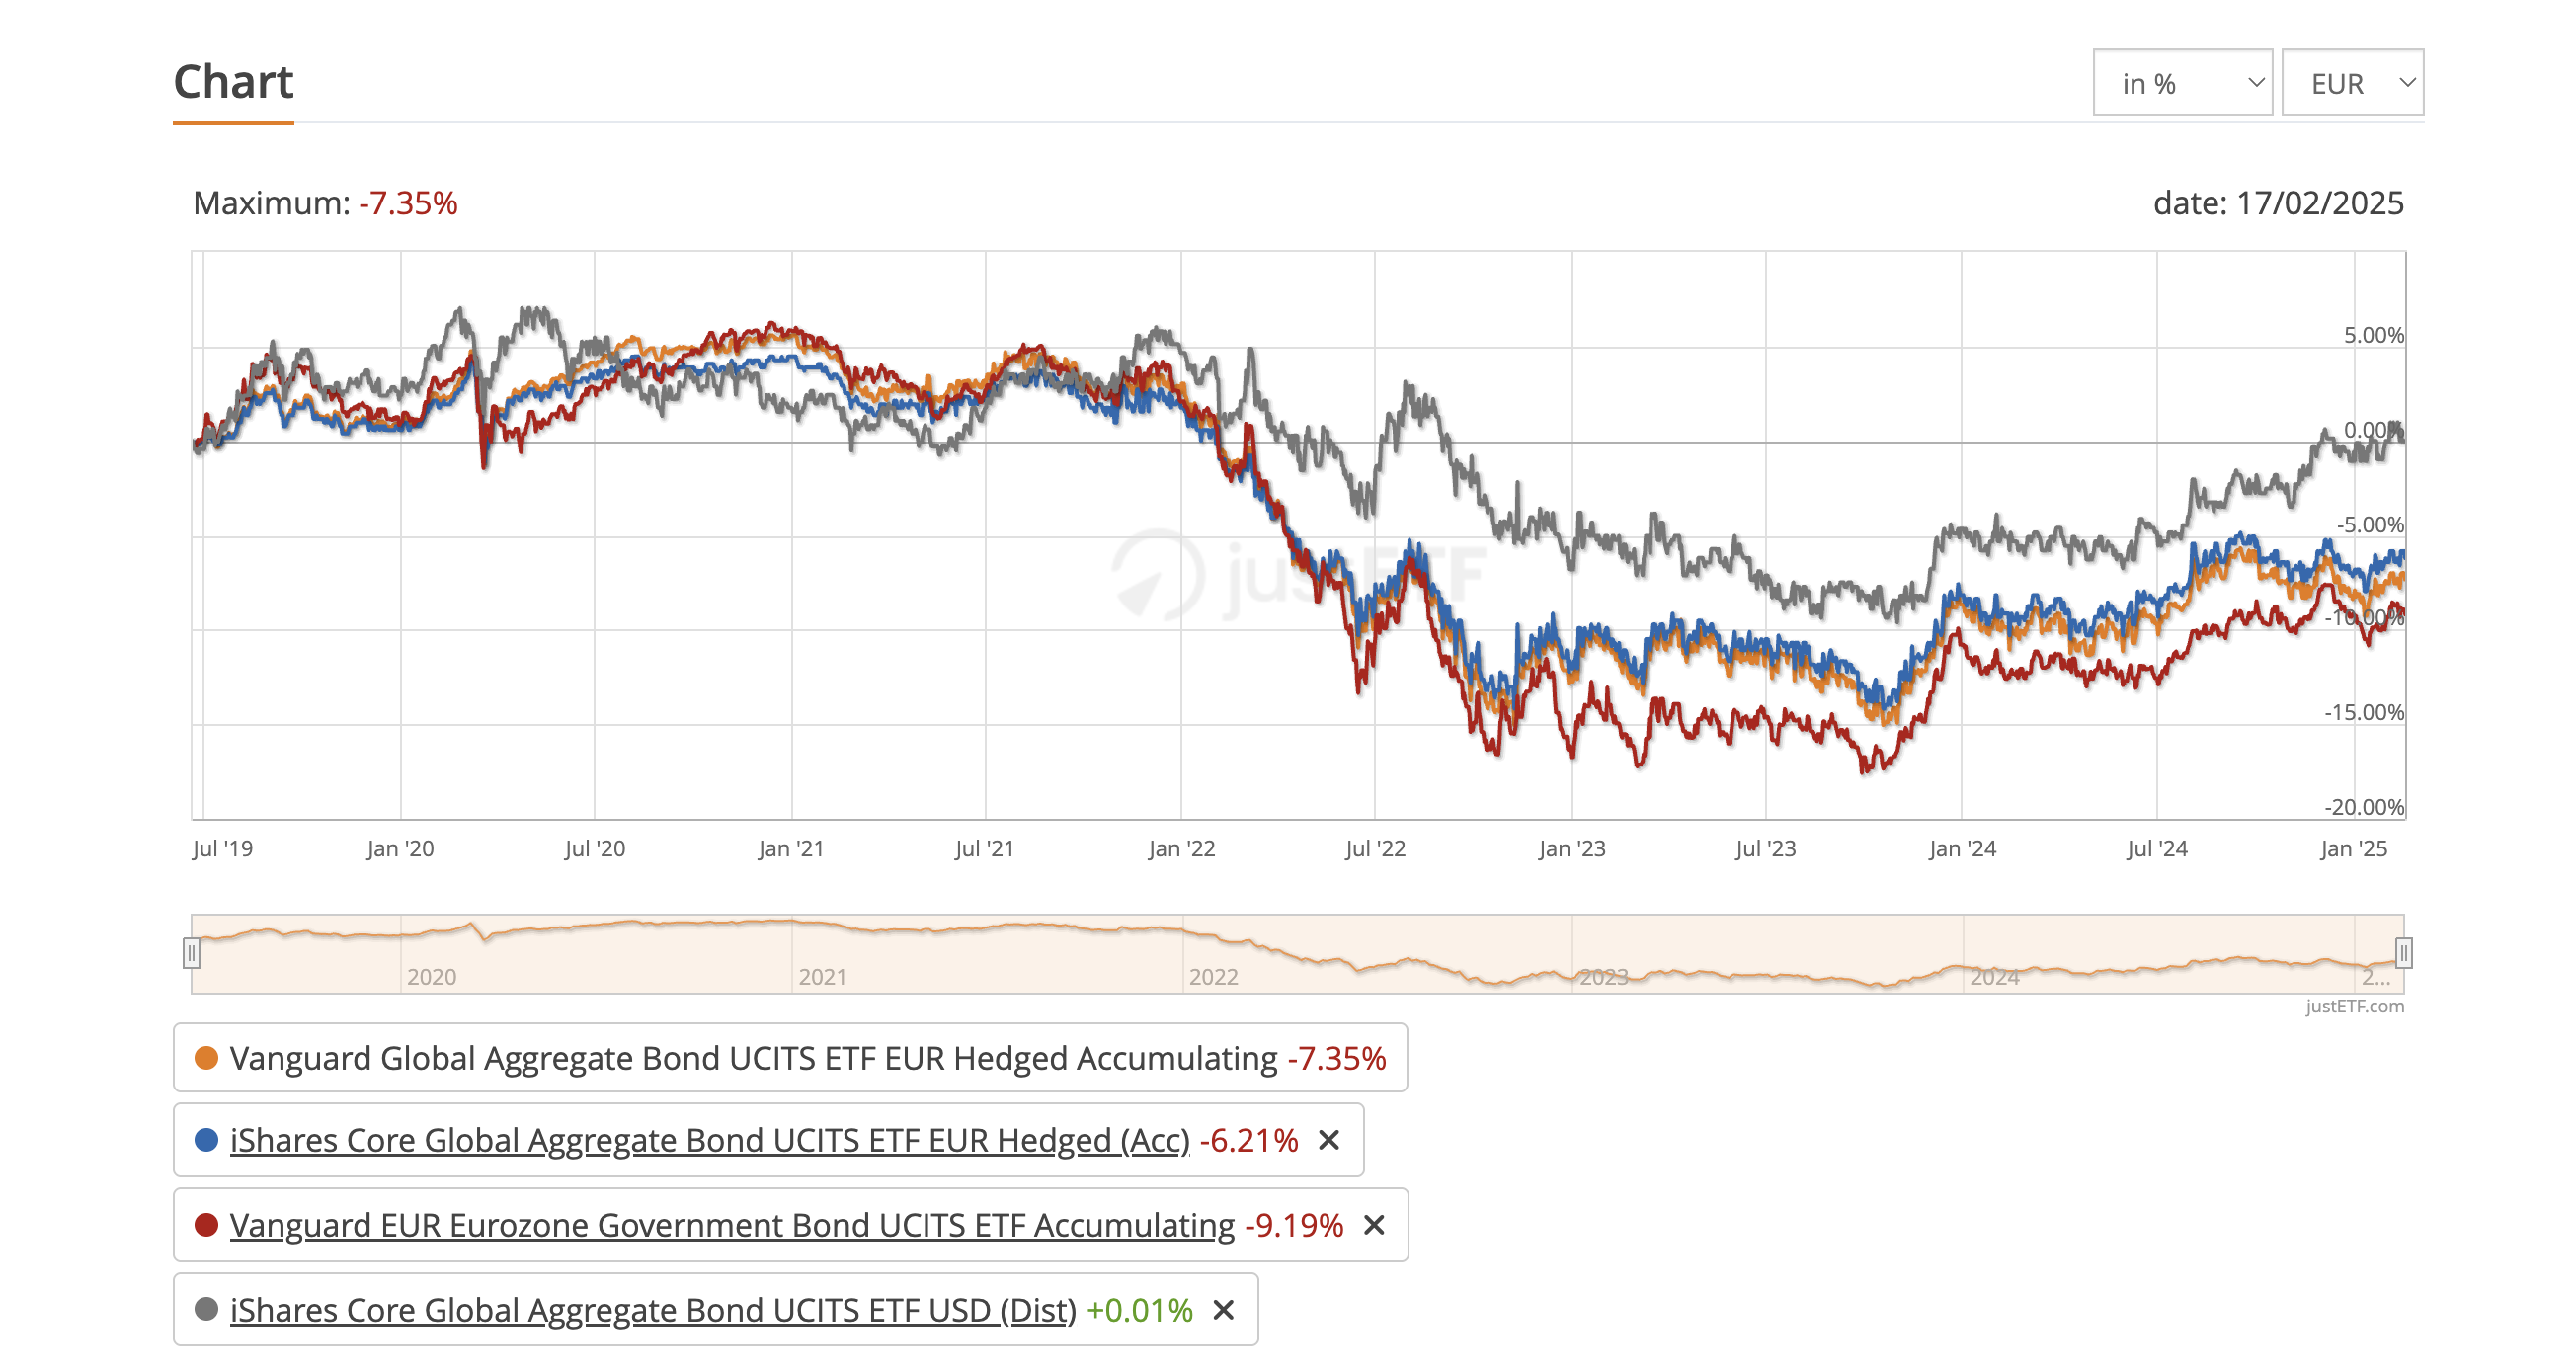The width and height of the screenshot is (2576, 1371).
Task: Open iShares Core Global Aggregate USD (Dist) link
Action: pos(652,1310)
